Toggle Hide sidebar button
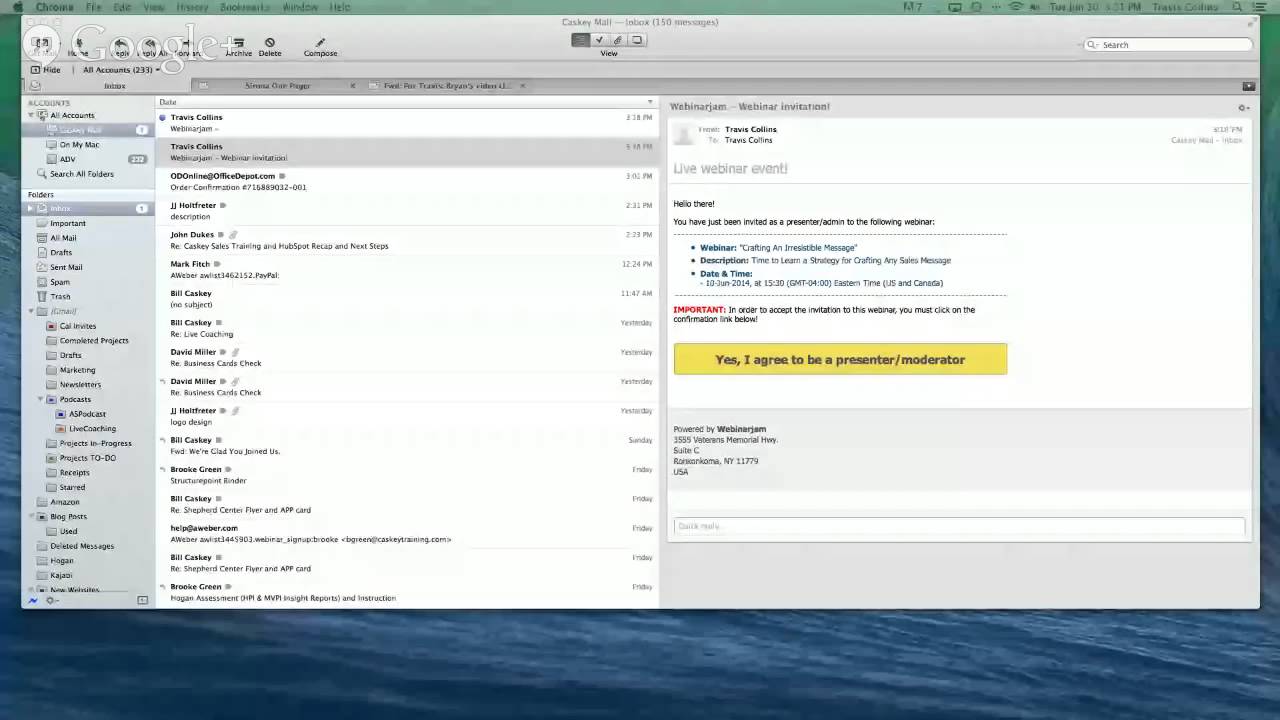Image resolution: width=1280 pixels, height=720 pixels. 46,70
